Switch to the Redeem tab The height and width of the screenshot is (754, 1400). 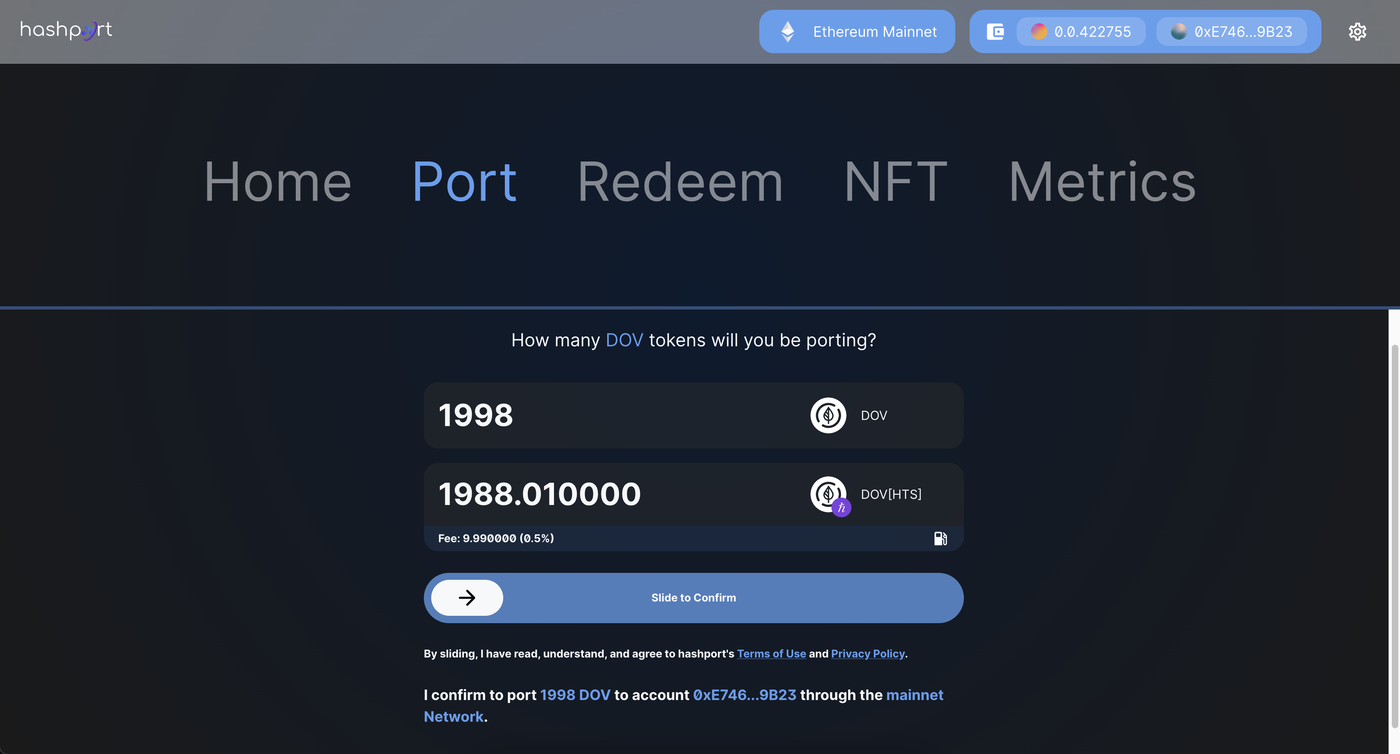point(680,182)
